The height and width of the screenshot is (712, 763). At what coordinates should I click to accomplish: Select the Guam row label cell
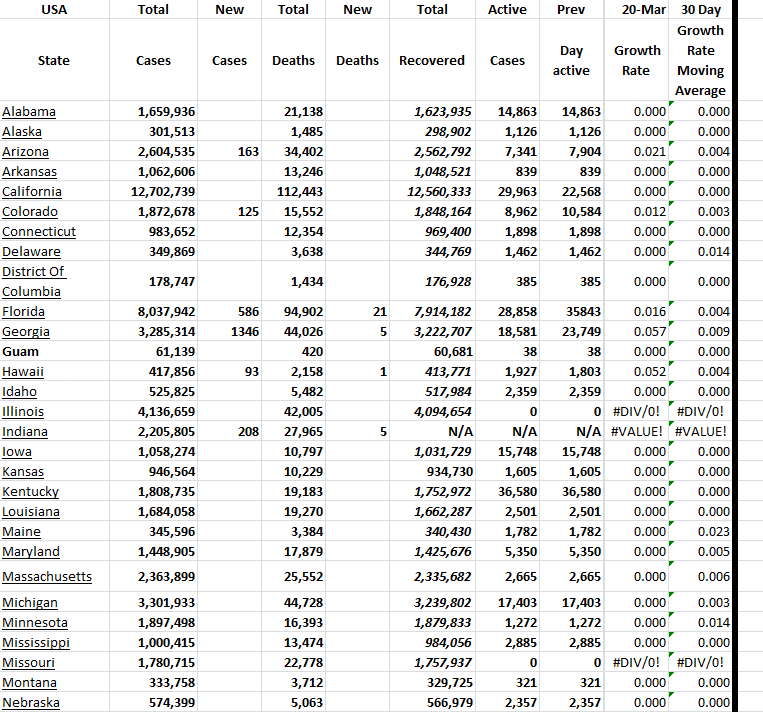click(21, 352)
